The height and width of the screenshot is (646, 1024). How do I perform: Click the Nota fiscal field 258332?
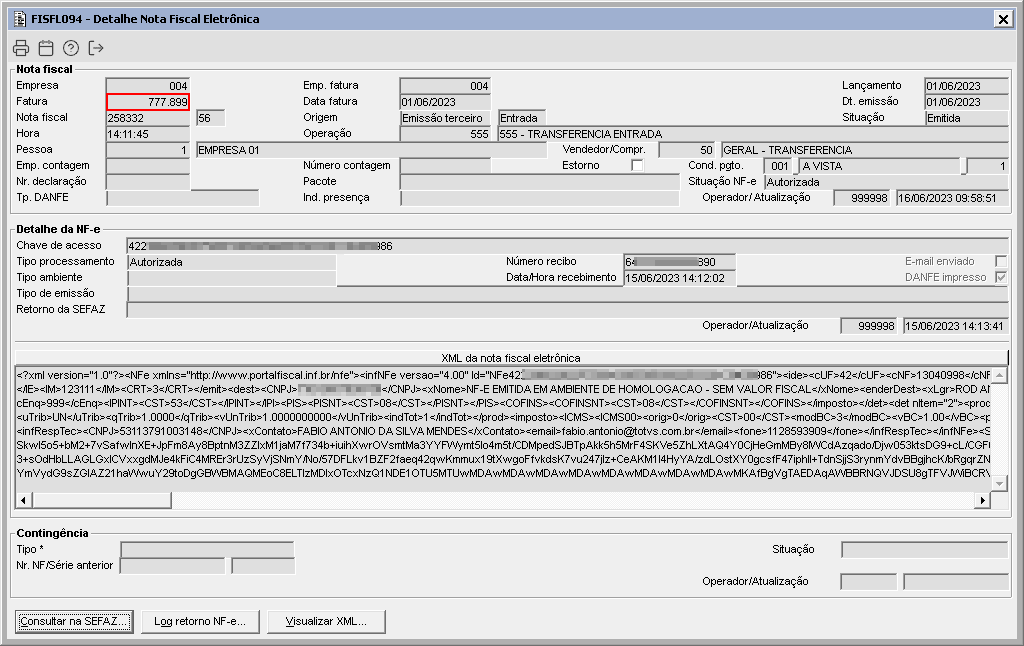coord(148,118)
